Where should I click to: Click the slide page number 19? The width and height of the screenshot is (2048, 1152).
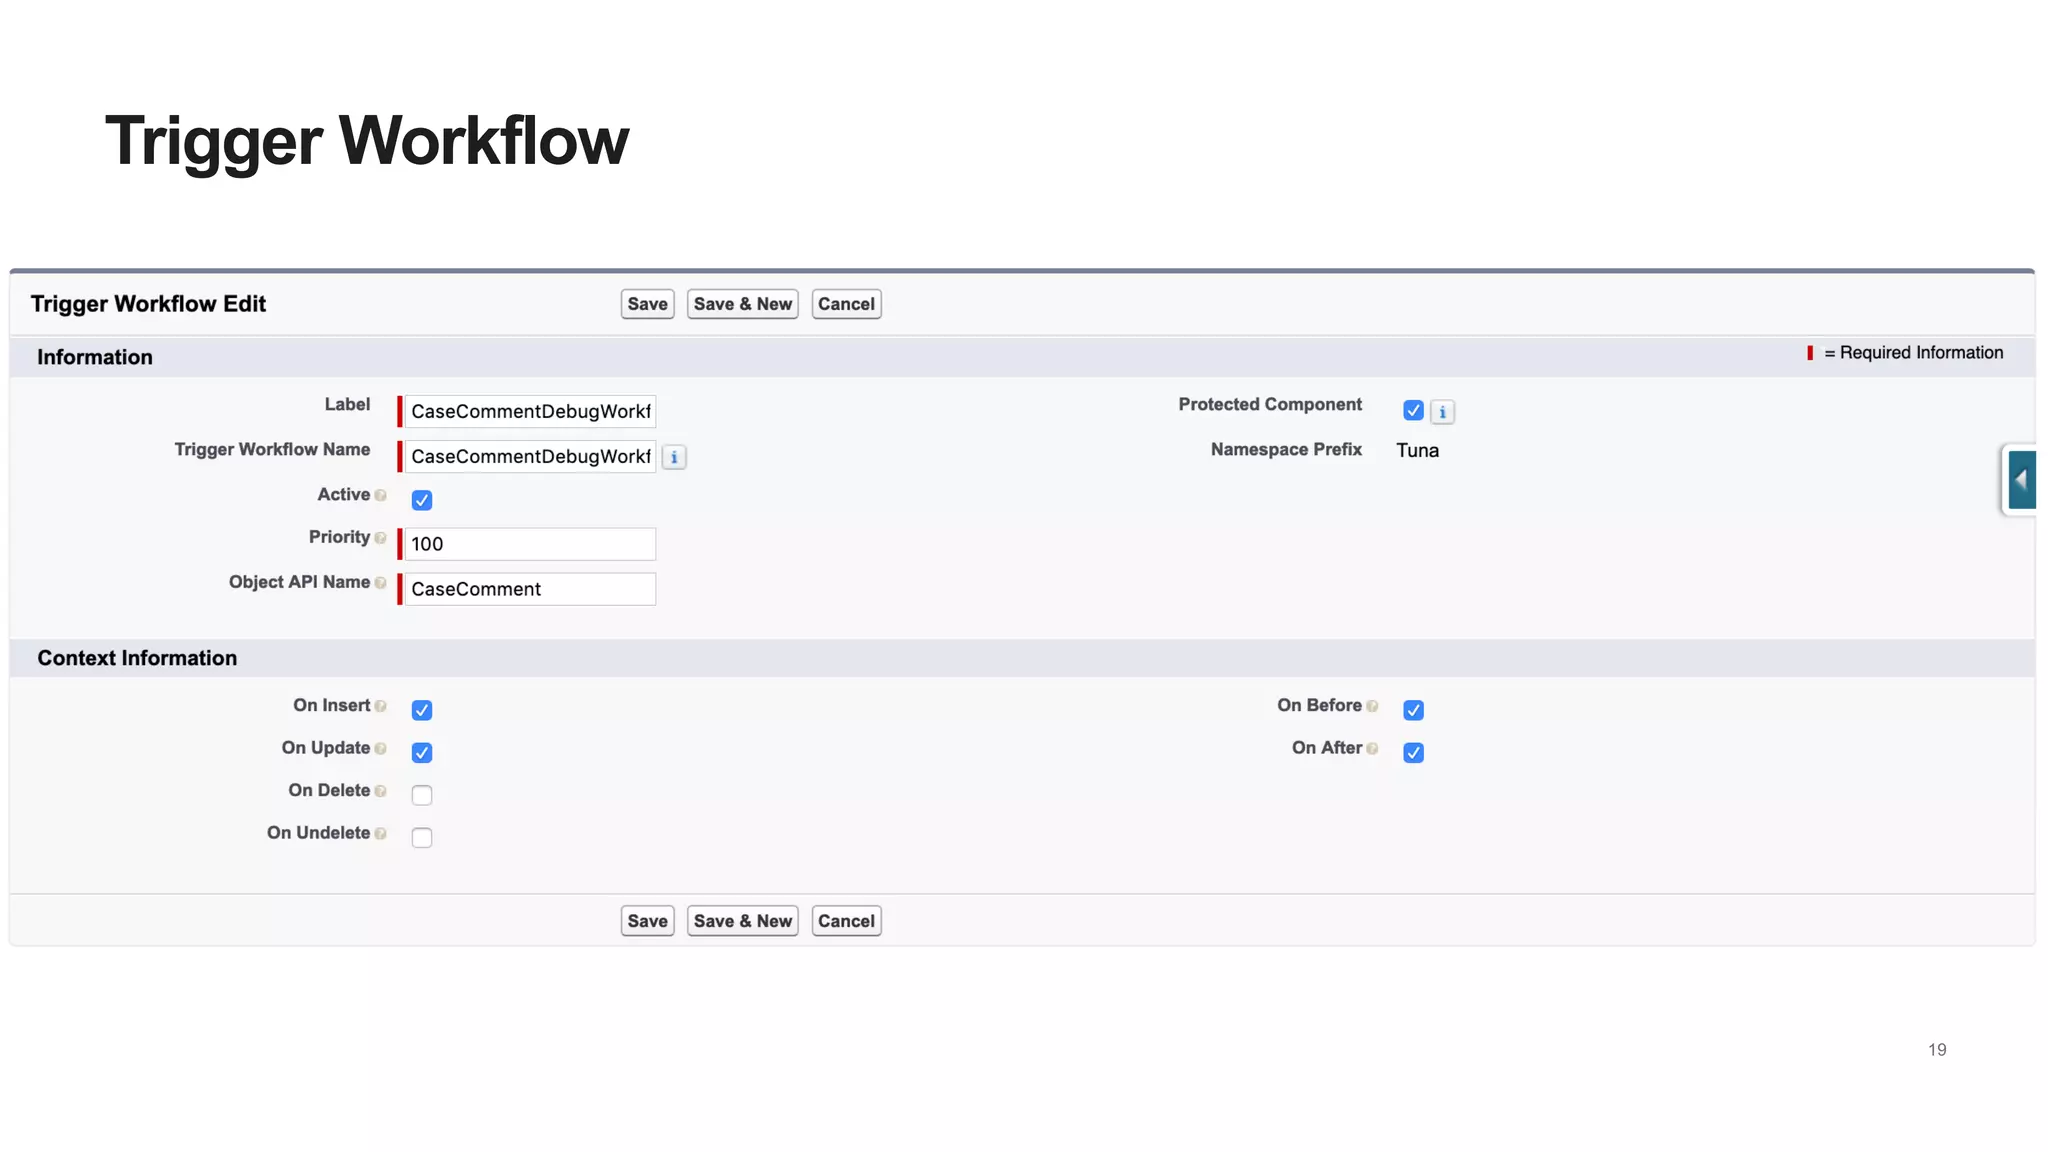1937,1050
